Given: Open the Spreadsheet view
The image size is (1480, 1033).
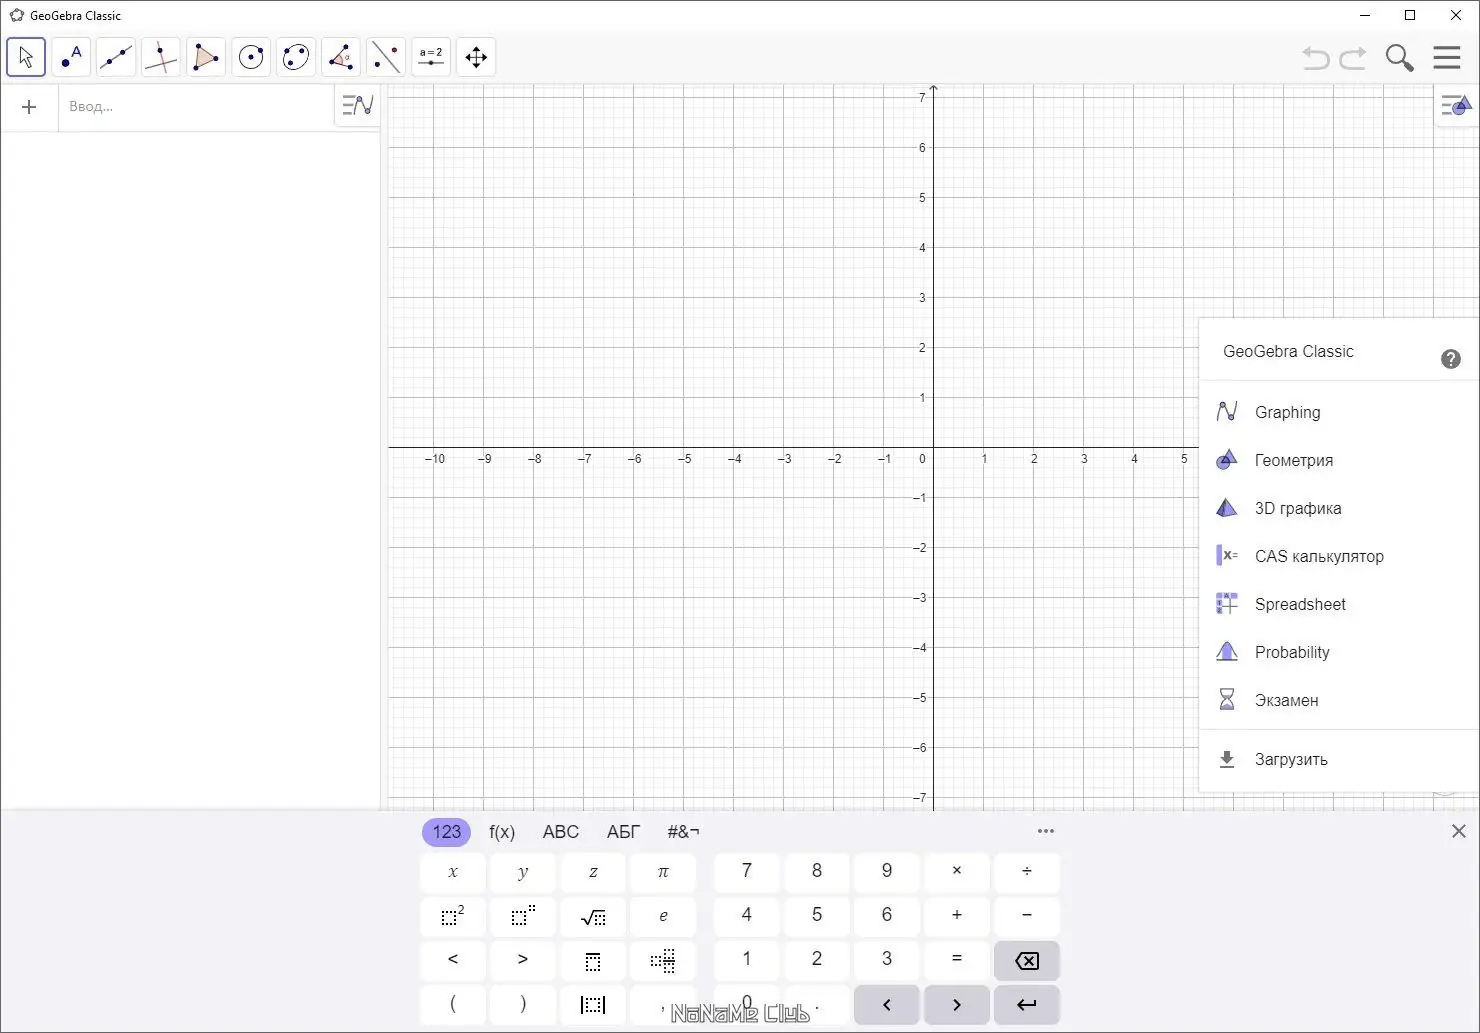Looking at the screenshot, I should tap(1339, 604).
